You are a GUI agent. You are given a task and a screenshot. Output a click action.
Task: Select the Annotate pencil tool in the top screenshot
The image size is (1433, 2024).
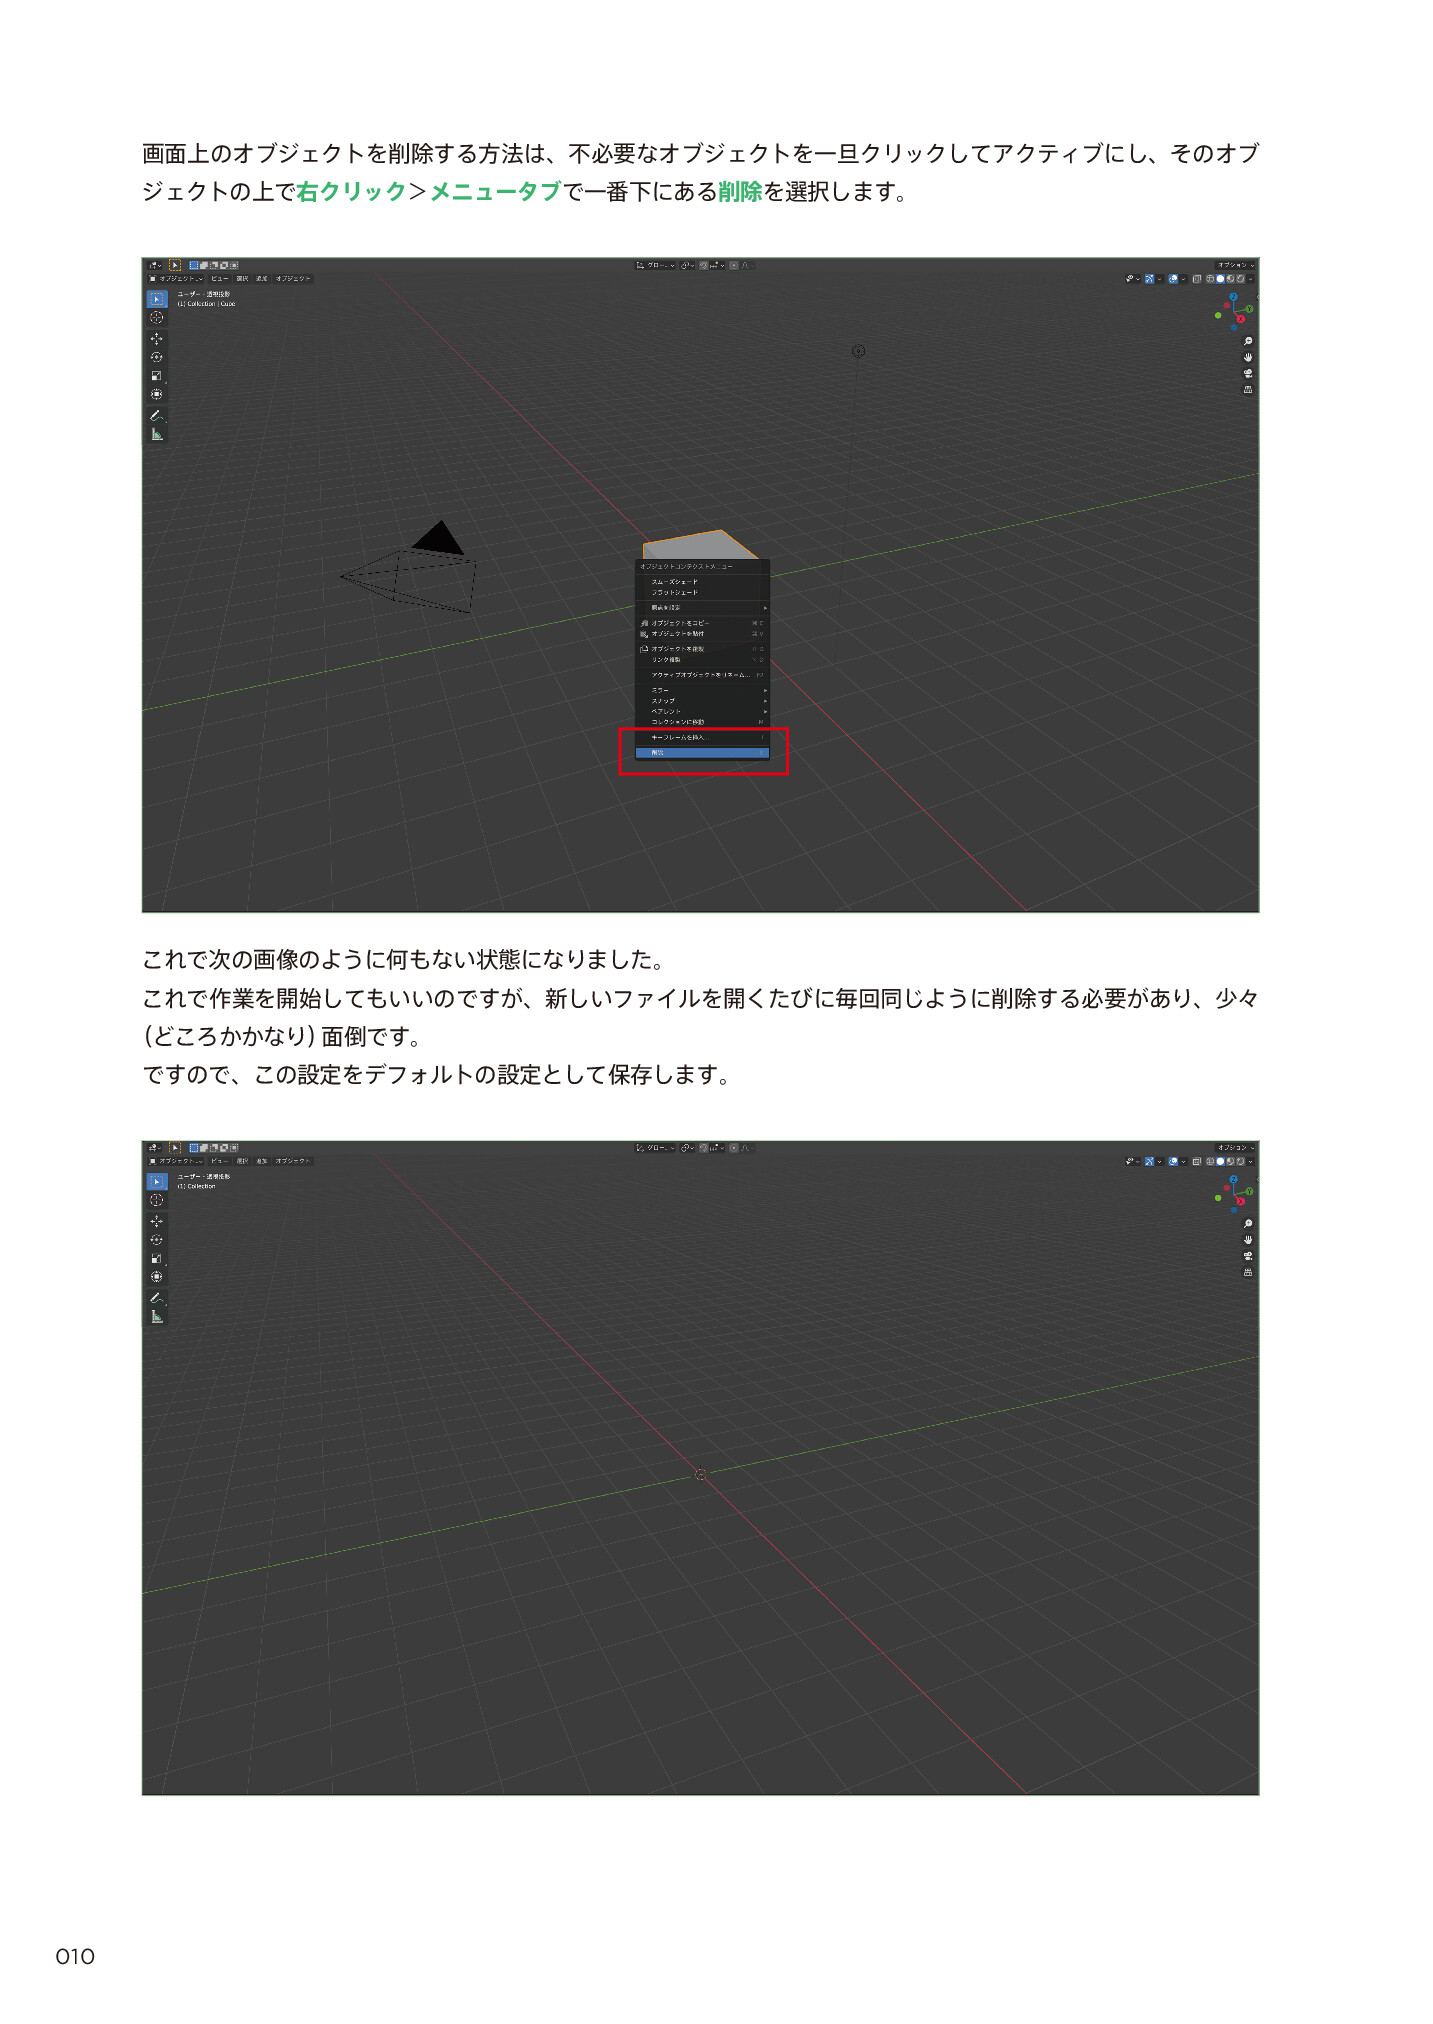coord(156,415)
